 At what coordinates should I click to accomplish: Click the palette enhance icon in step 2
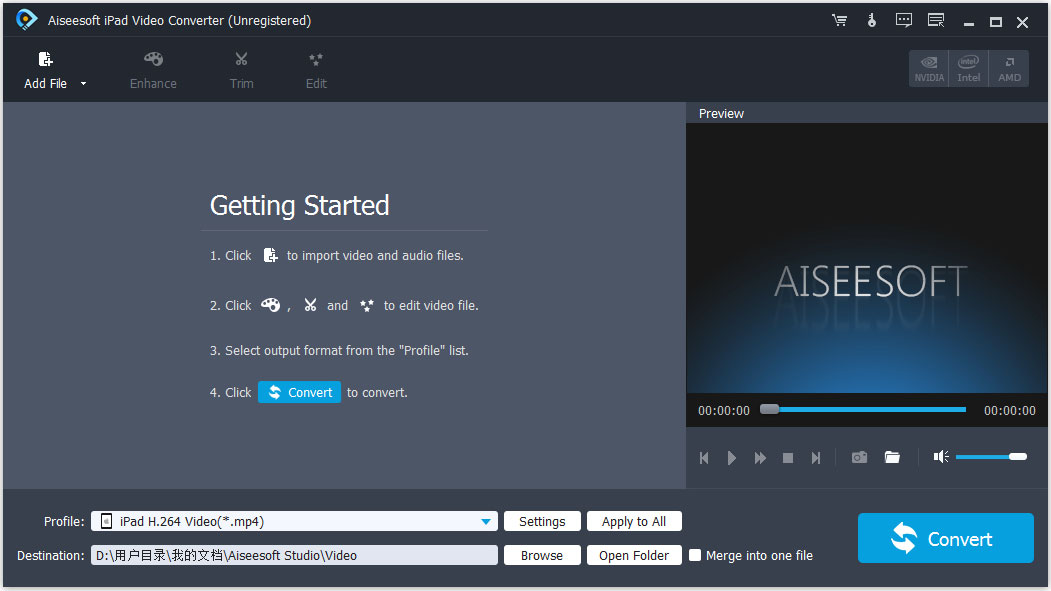270,305
